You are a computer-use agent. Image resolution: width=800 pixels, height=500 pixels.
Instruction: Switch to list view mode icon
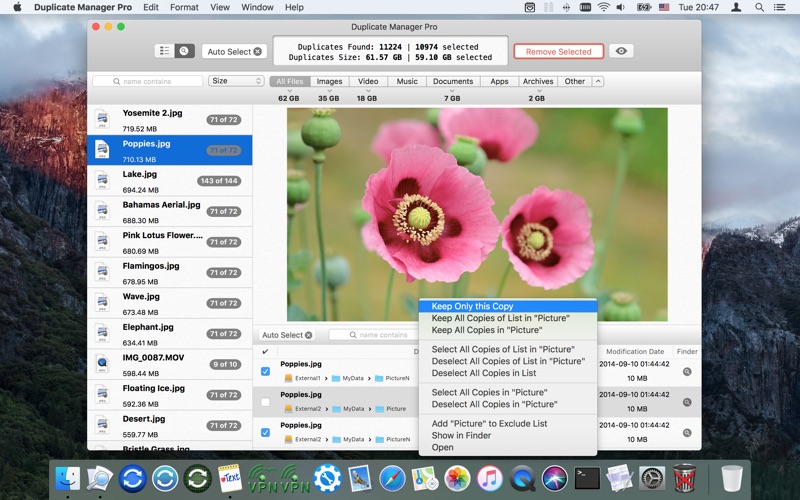click(164, 51)
